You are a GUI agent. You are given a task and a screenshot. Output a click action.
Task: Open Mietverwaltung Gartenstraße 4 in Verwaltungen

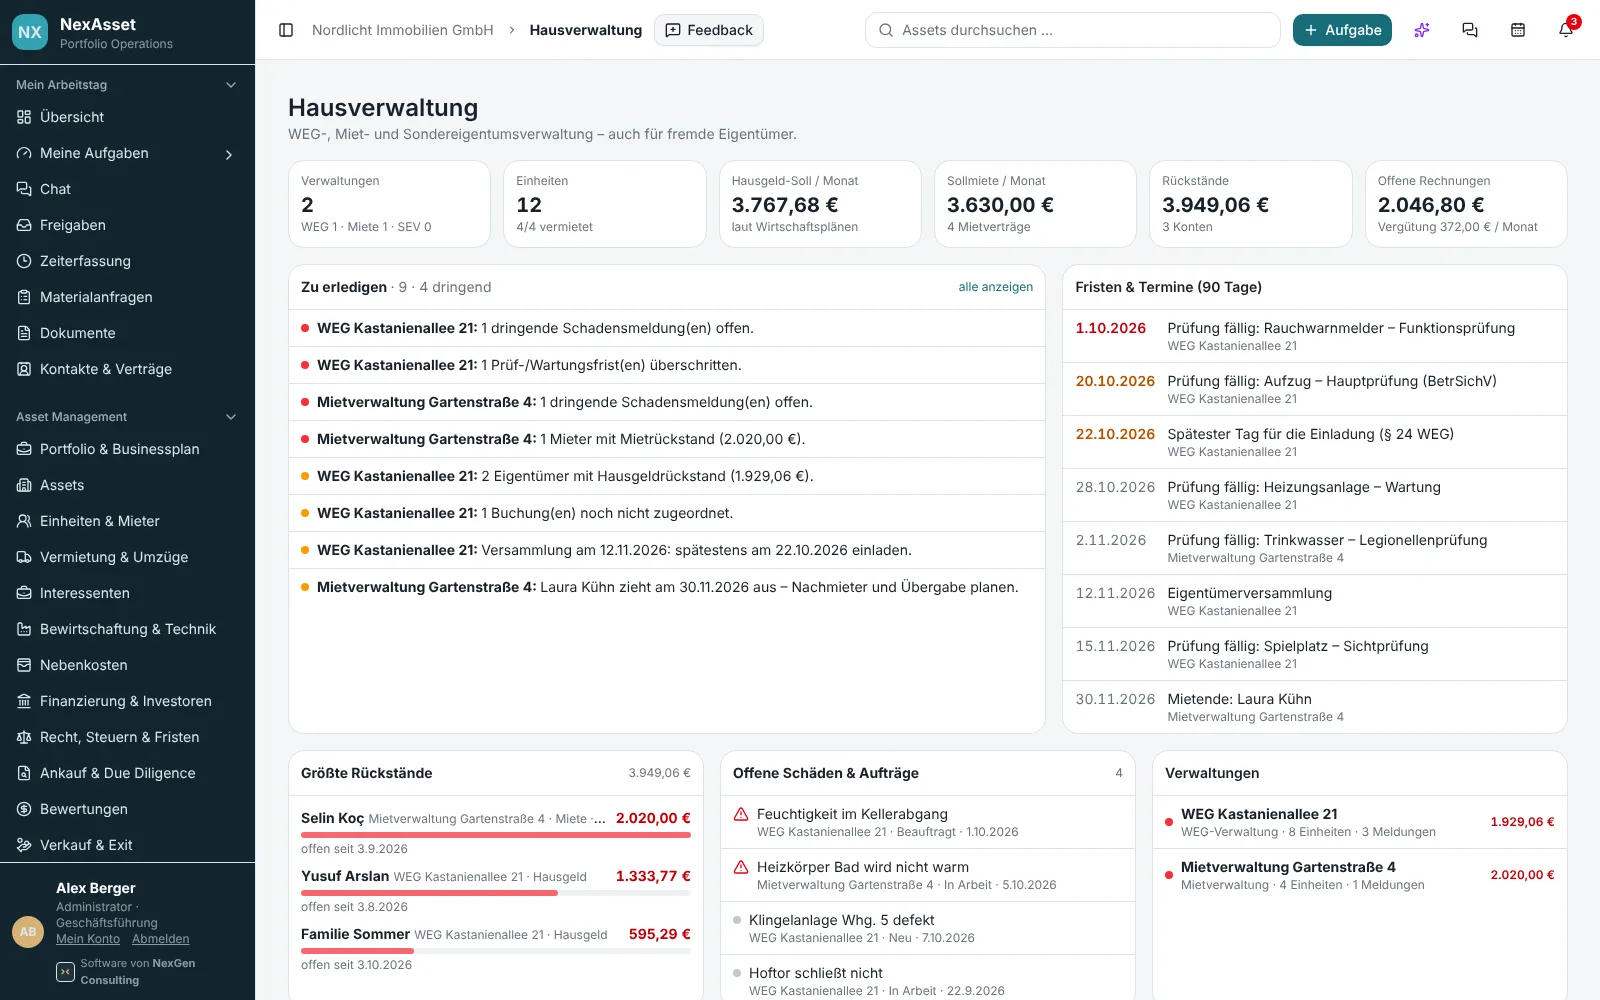point(1359,875)
